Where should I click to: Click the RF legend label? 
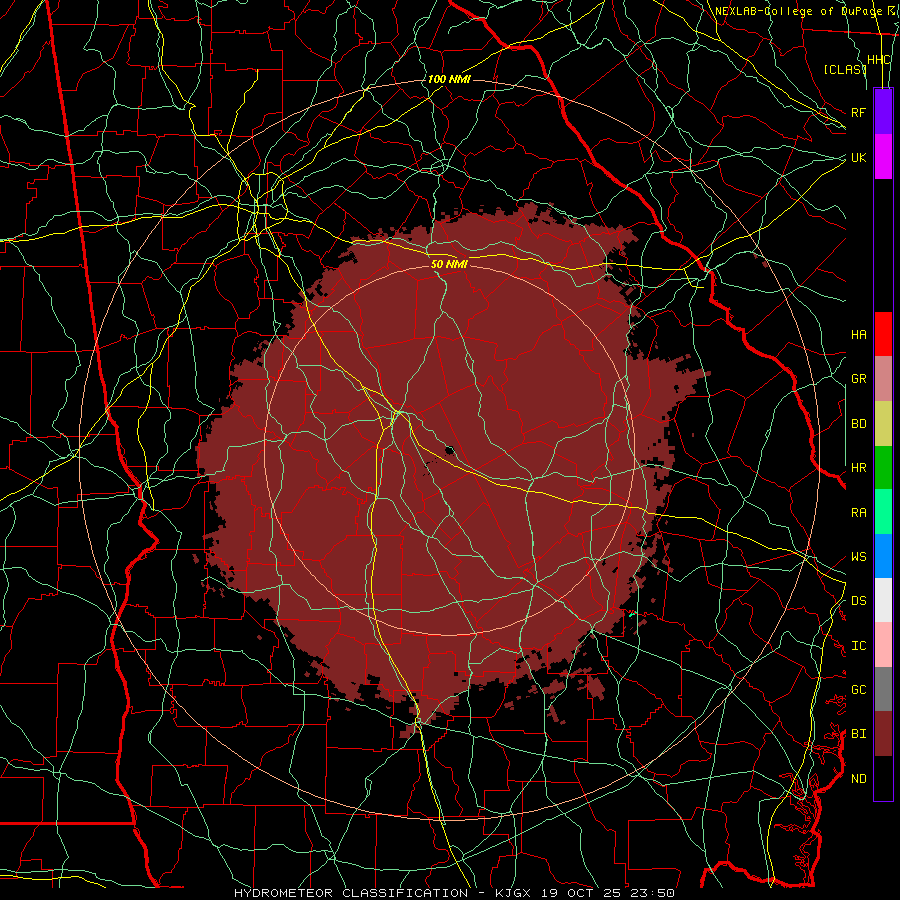tap(858, 112)
